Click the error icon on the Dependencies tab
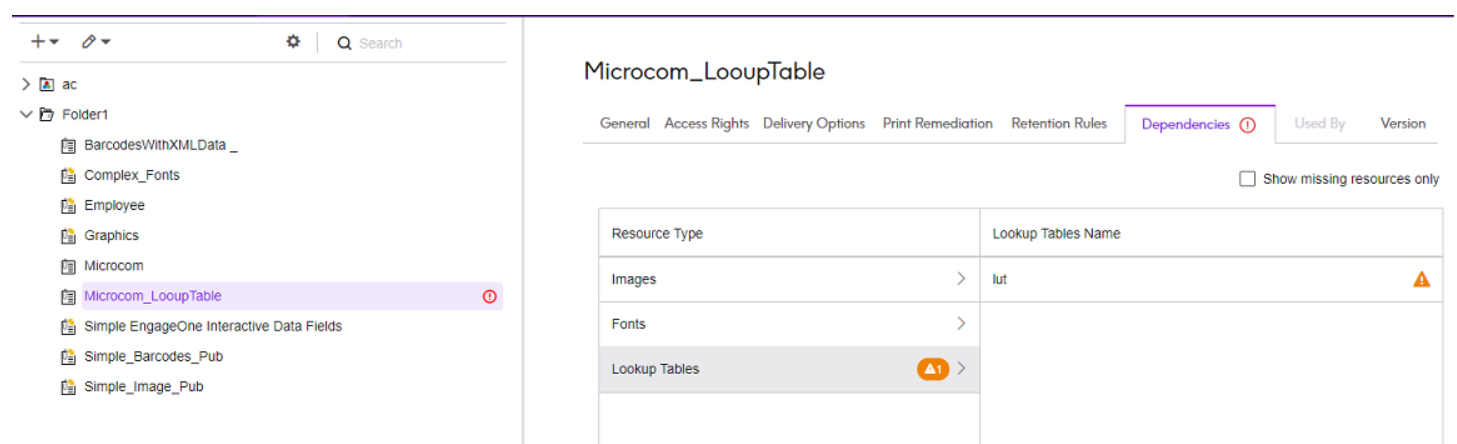This screenshot has height=444, width=1457. [1247, 125]
